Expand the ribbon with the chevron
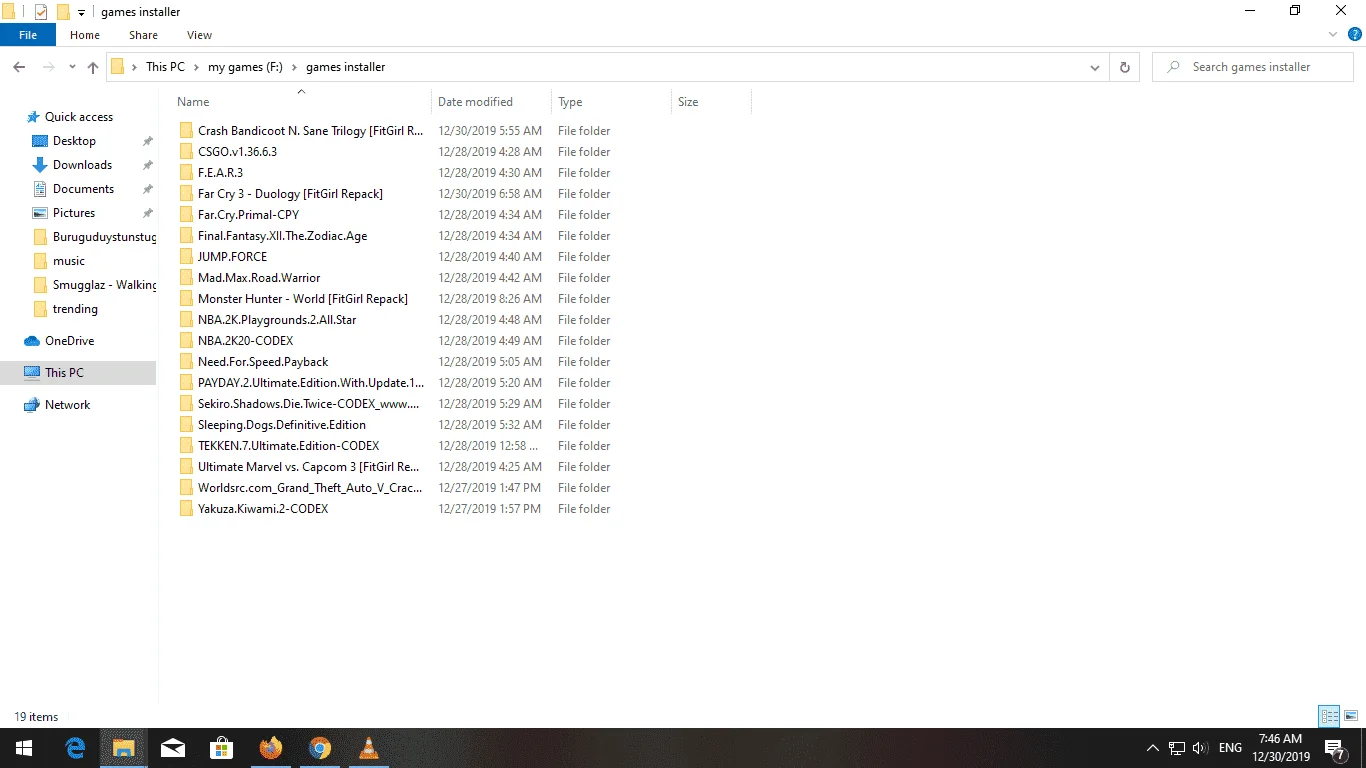This screenshot has width=1366, height=768. [1333, 34]
